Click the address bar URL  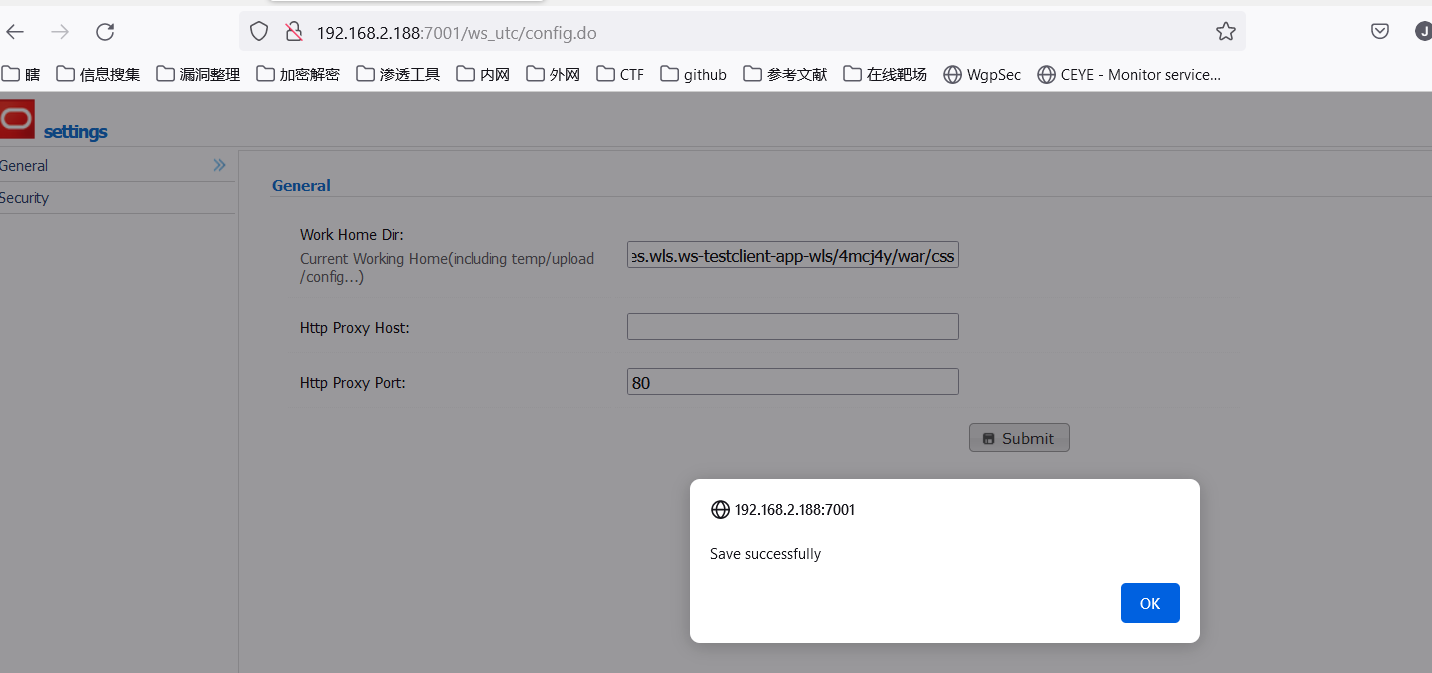456,33
